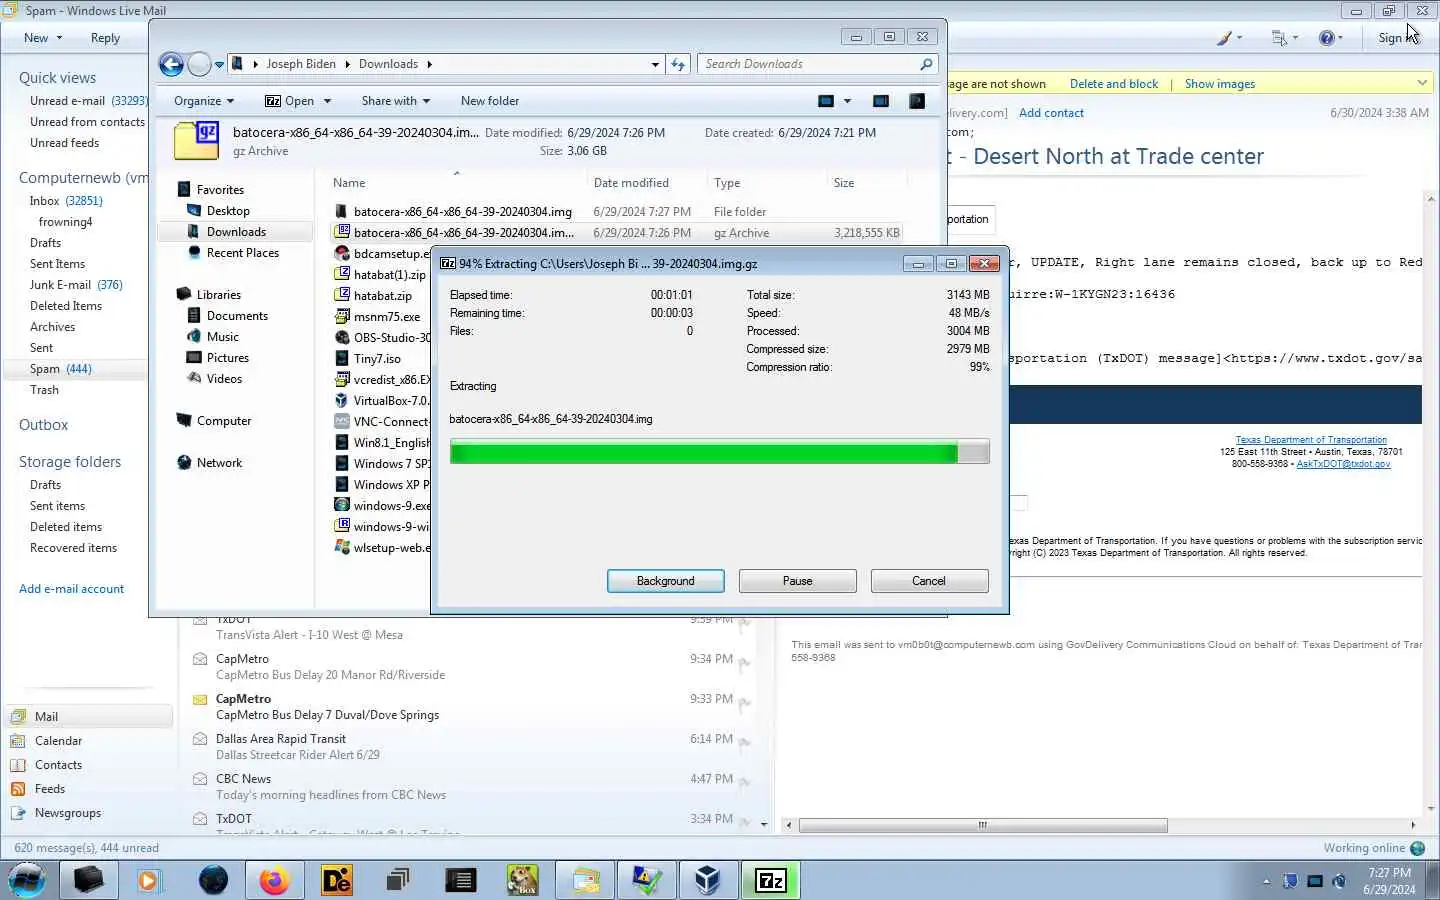
Task: Click Add e-mail account link
Action: pyautogui.click(x=71, y=589)
